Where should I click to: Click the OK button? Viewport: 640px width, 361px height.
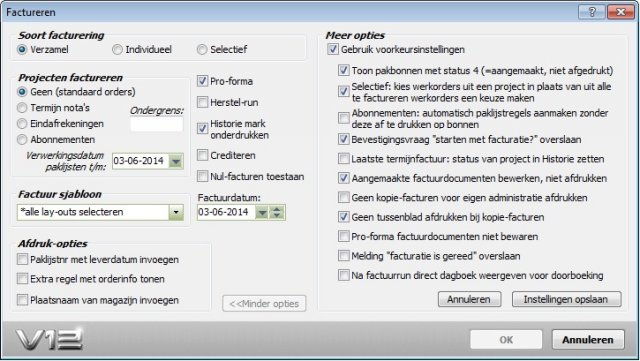(506, 340)
